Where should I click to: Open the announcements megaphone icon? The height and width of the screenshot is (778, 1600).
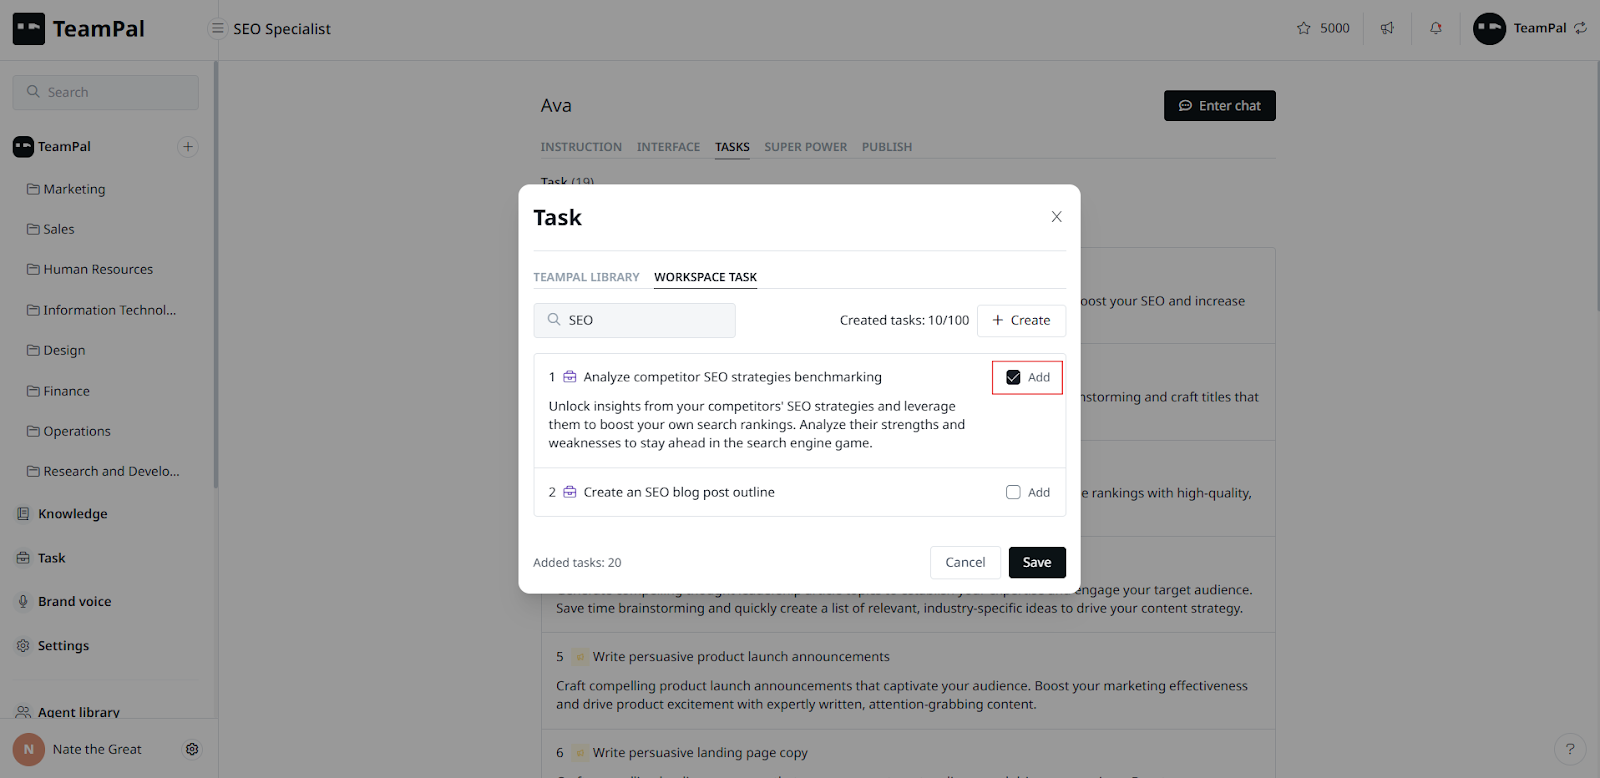point(1387,28)
